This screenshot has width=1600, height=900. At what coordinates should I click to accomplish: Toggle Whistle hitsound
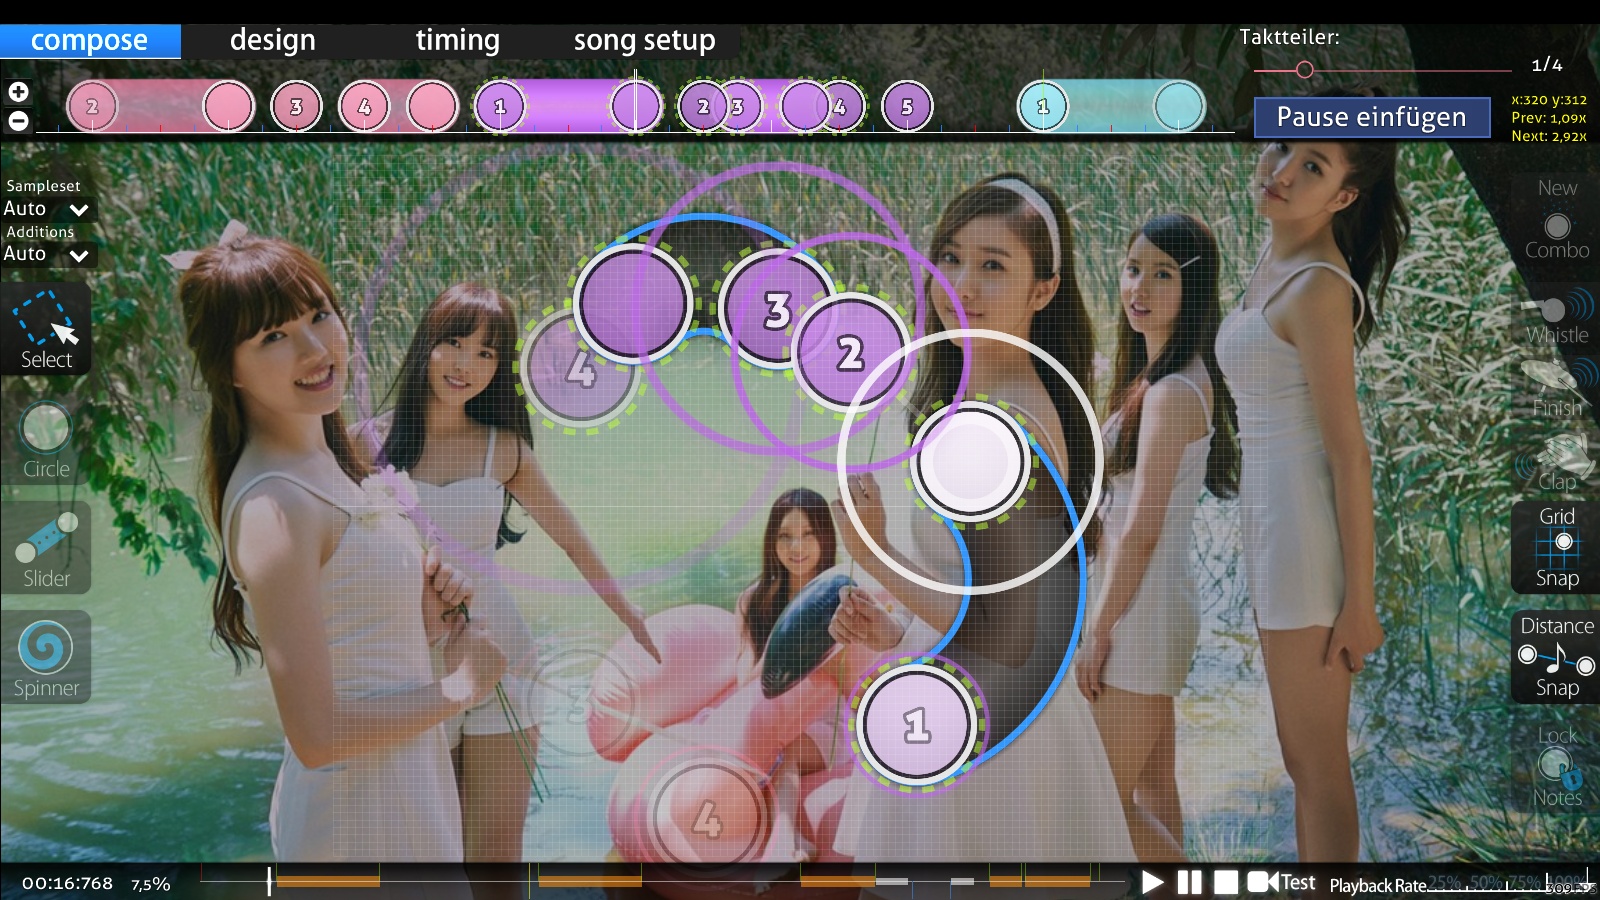tap(1556, 316)
